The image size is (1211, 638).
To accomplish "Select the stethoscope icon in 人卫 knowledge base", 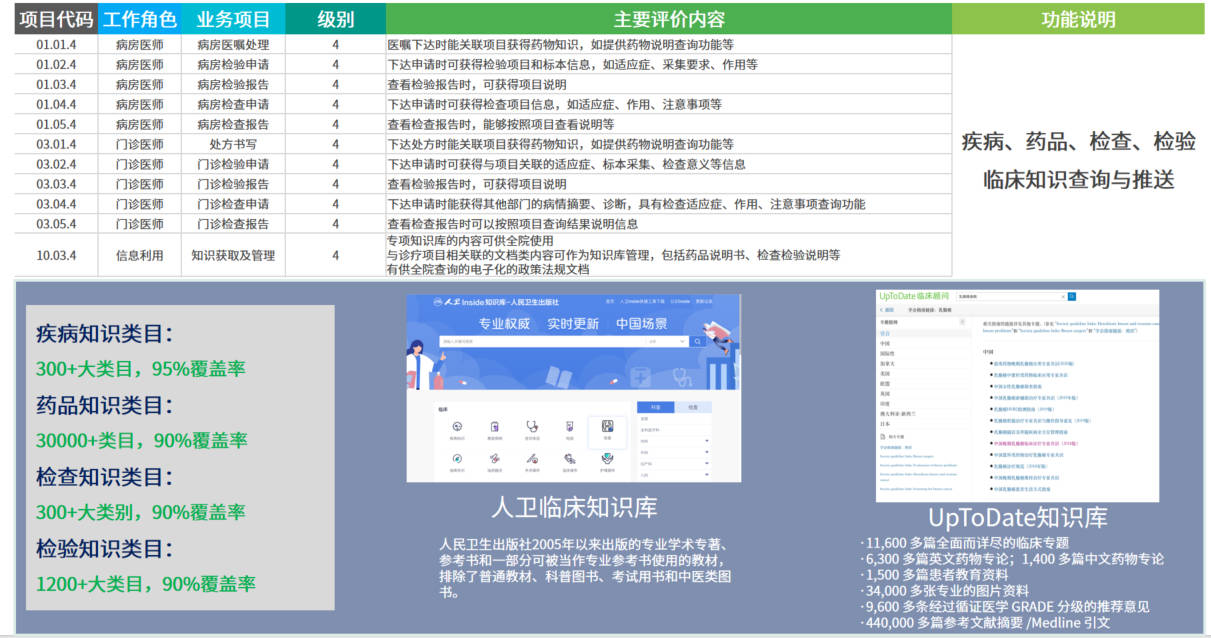I will pyautogui.click(x=532, y=426).
